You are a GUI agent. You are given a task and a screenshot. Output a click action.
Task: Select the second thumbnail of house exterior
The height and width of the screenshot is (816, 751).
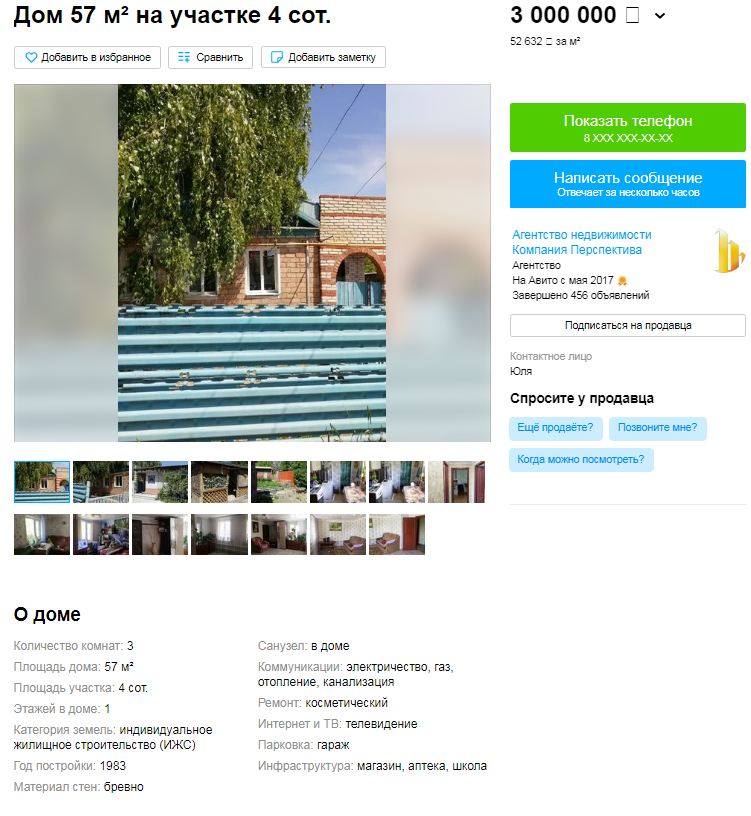tap(101, 482)
